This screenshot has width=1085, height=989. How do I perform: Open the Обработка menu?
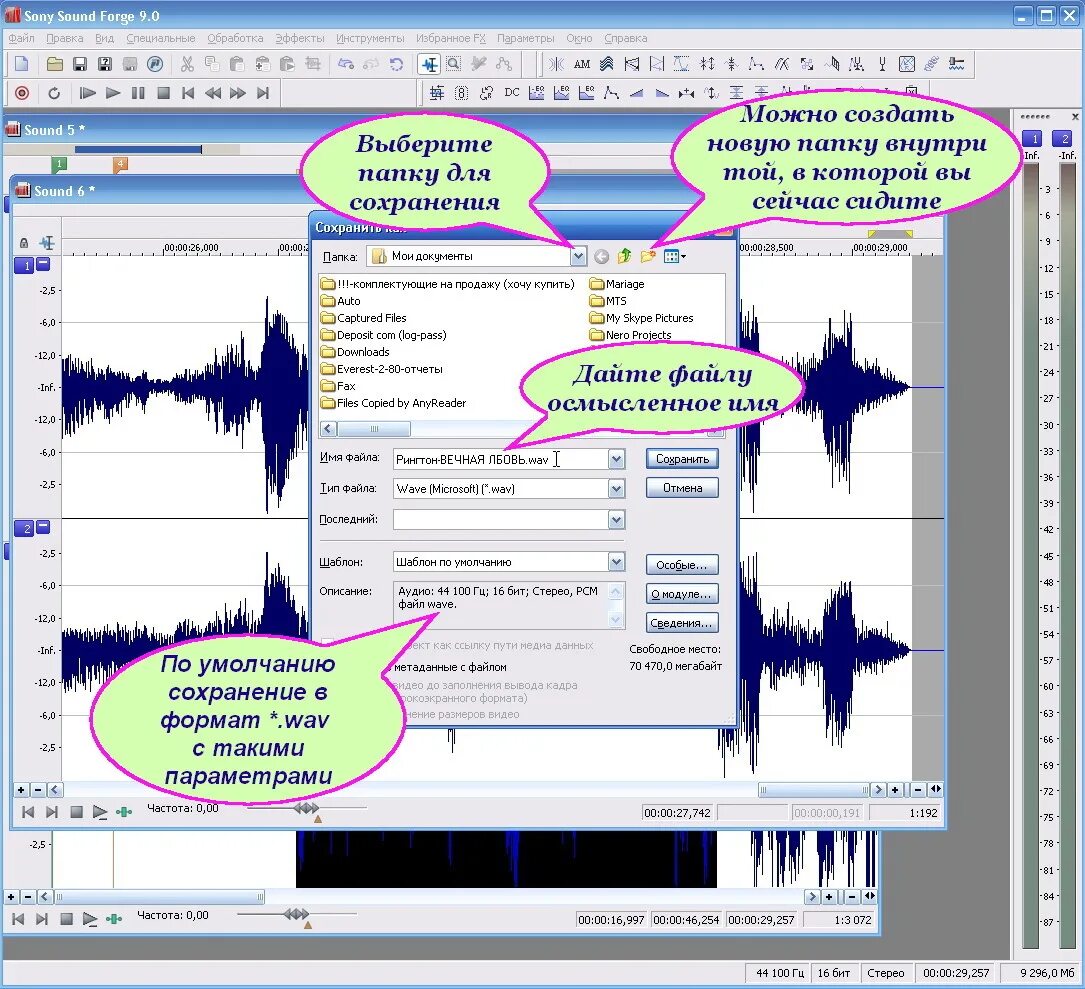click(x=235, y=38)
